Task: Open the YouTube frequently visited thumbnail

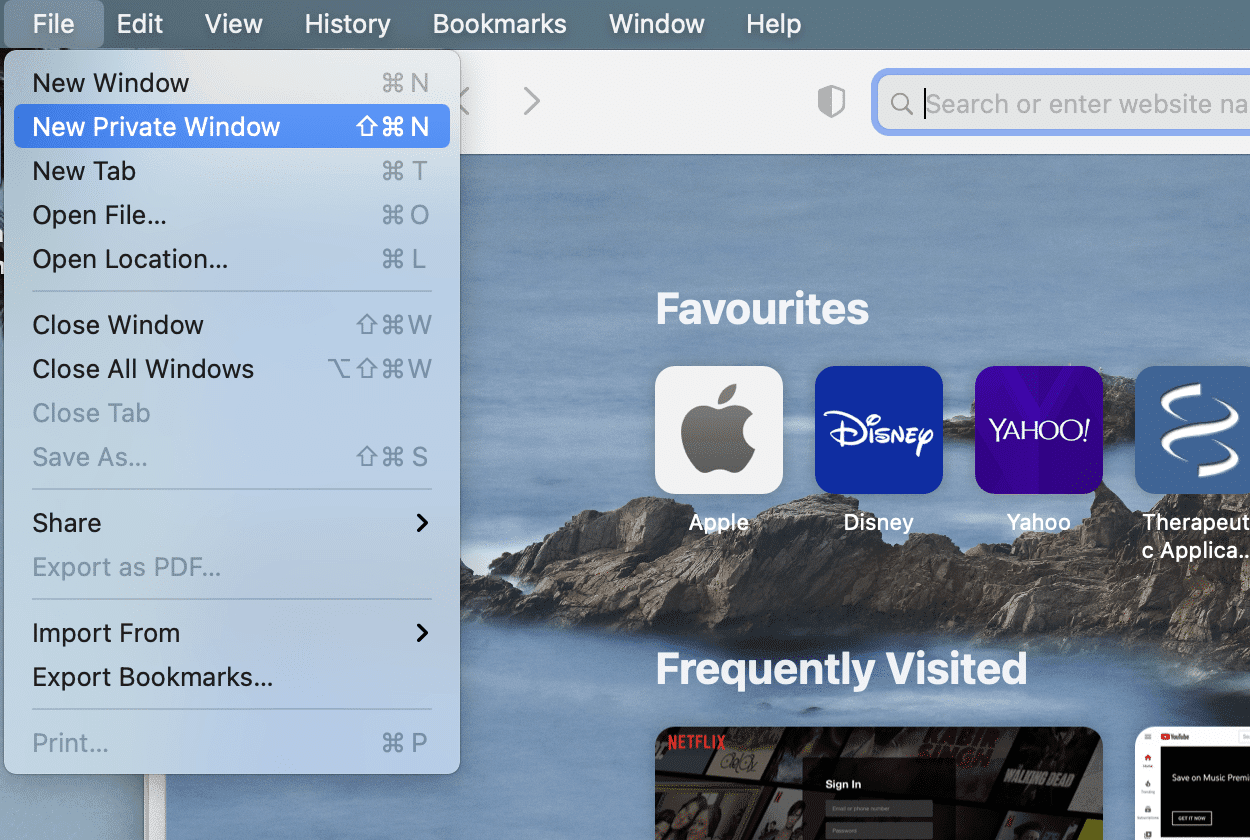Action: pyautogui.click(x=1192, y=783)
